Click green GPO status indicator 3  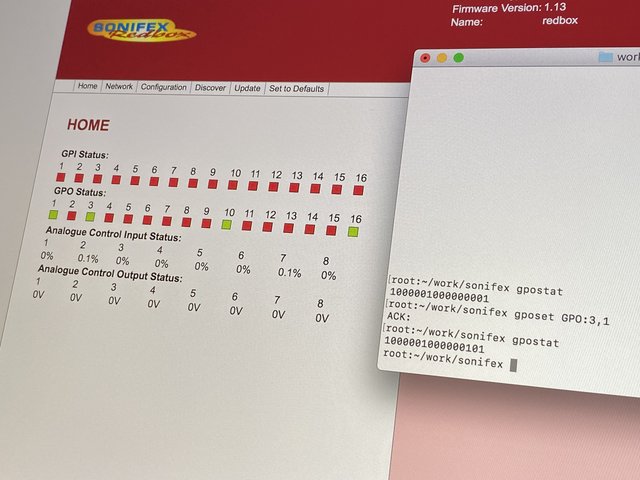pyautogui.click(x=90, y=216)
